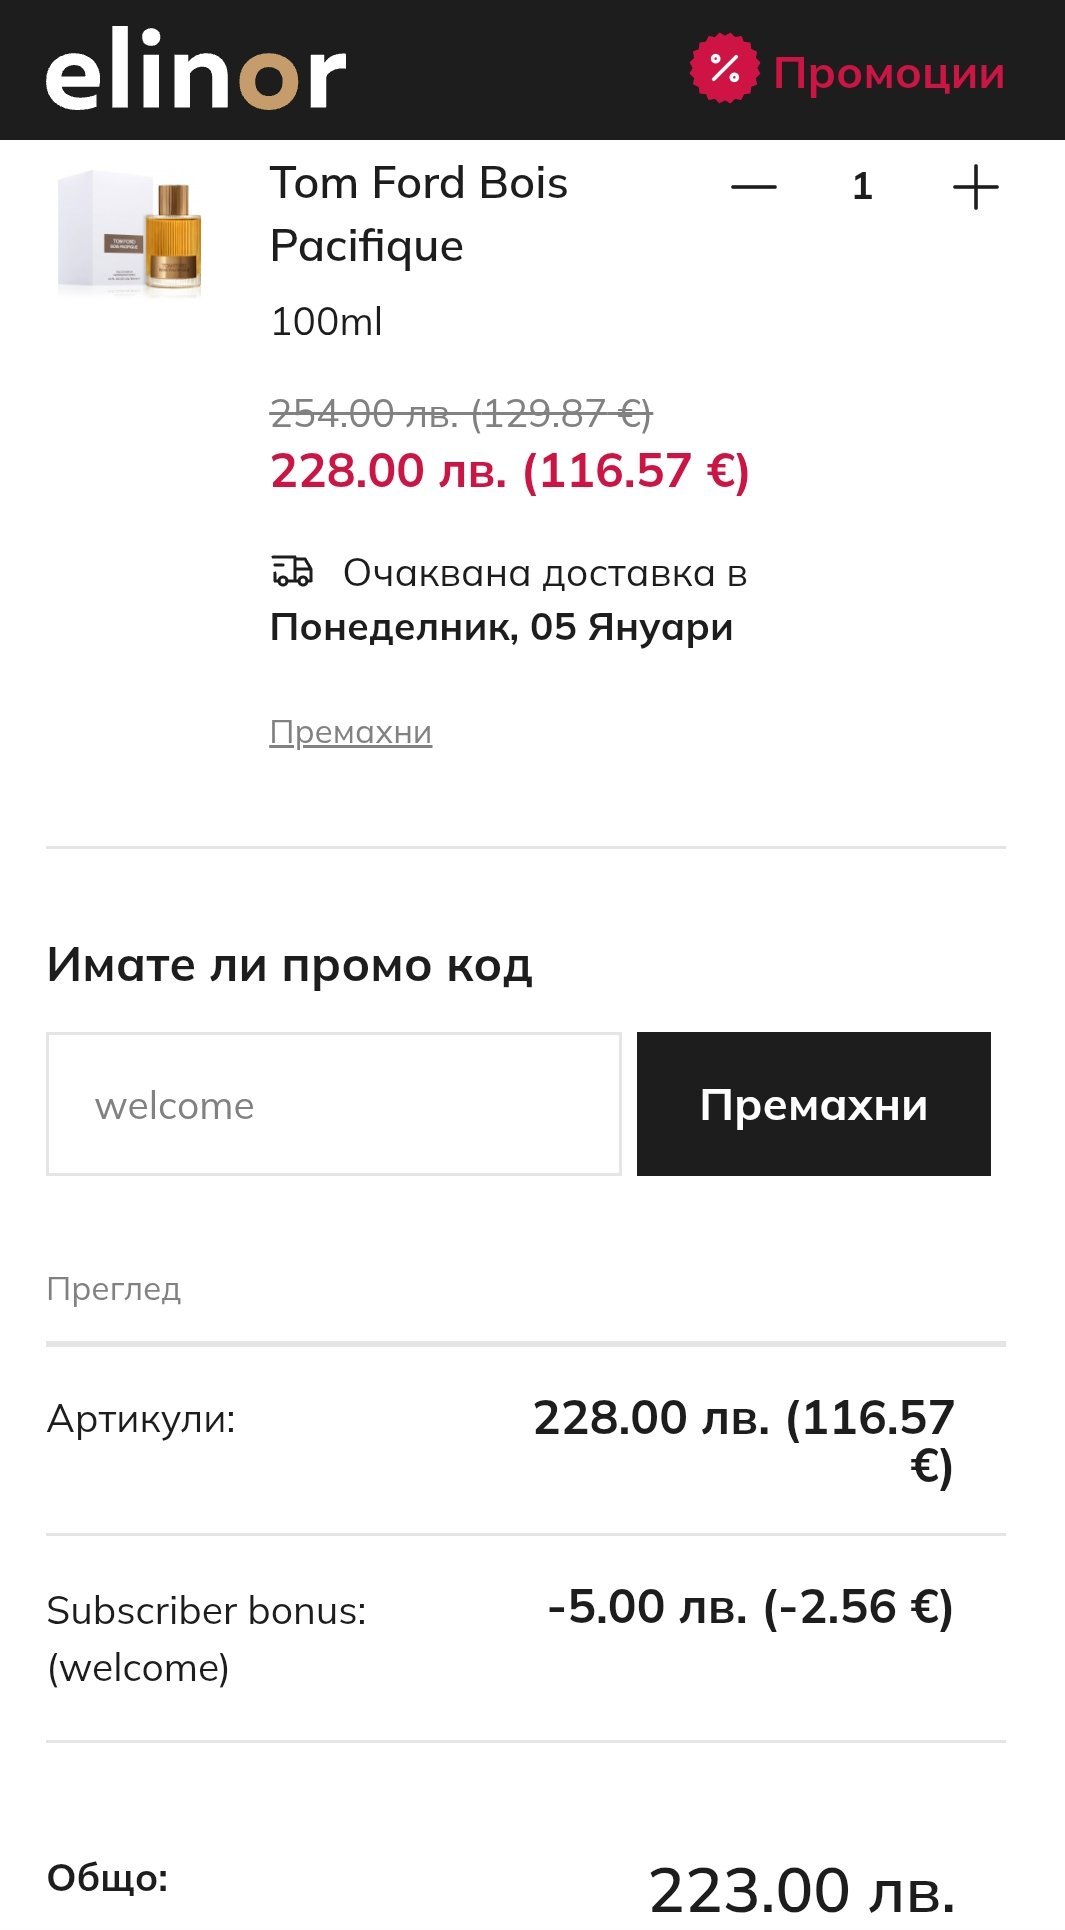The image size is (1065, 1930).
Task: Click the Имате ли промо код heading
Action: tap(289, 965)
